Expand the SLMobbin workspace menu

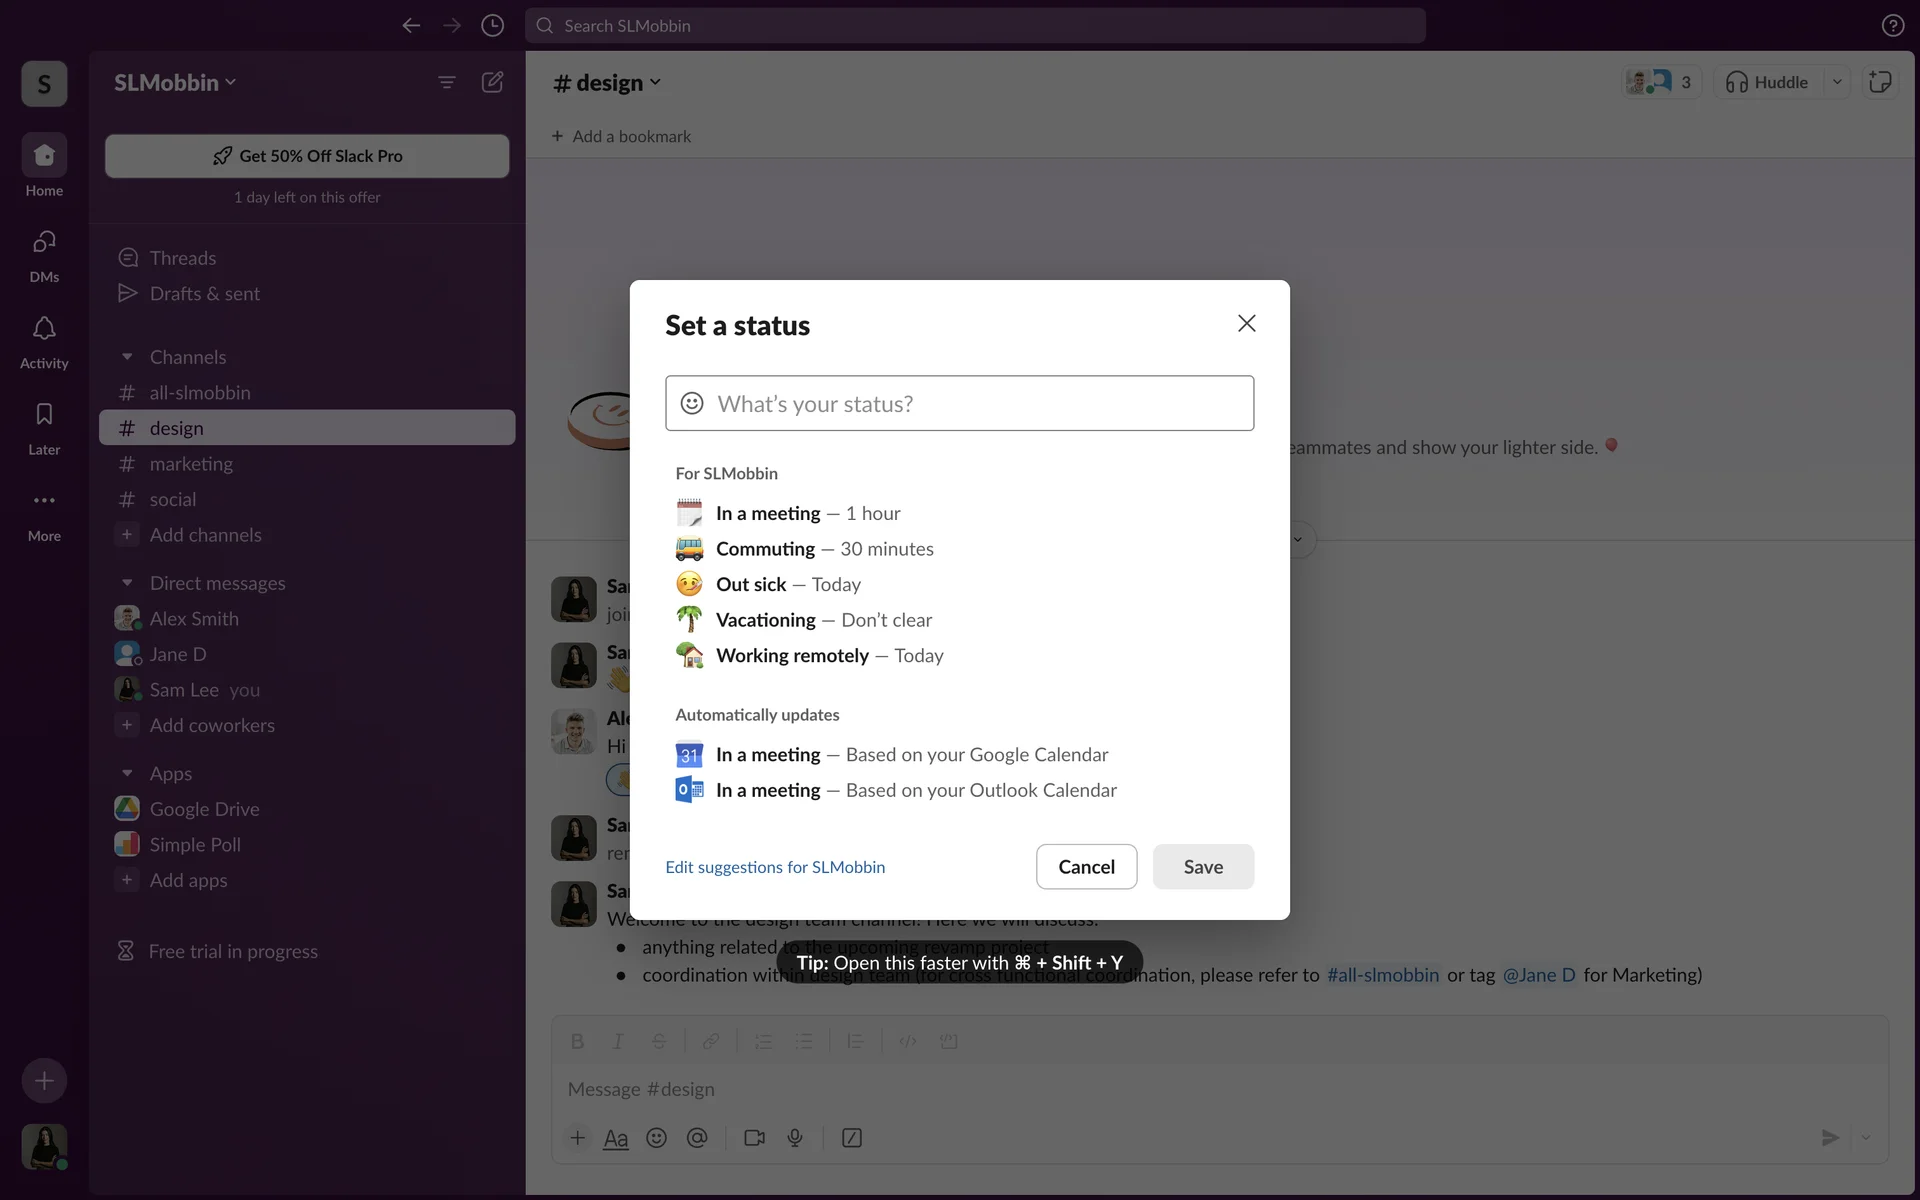click(x=175, y=82)
